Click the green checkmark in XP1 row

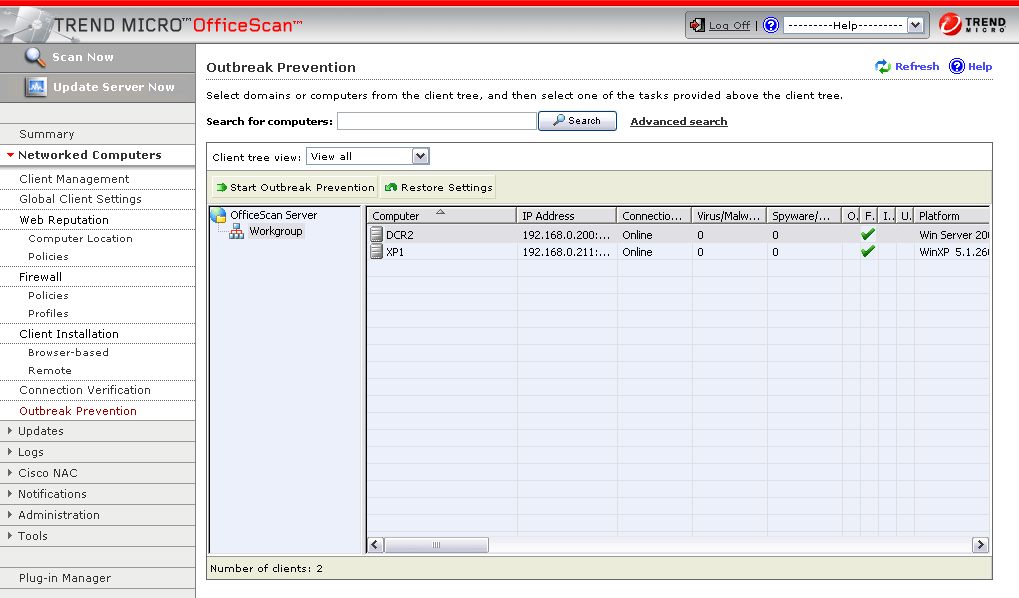[868, 252]
